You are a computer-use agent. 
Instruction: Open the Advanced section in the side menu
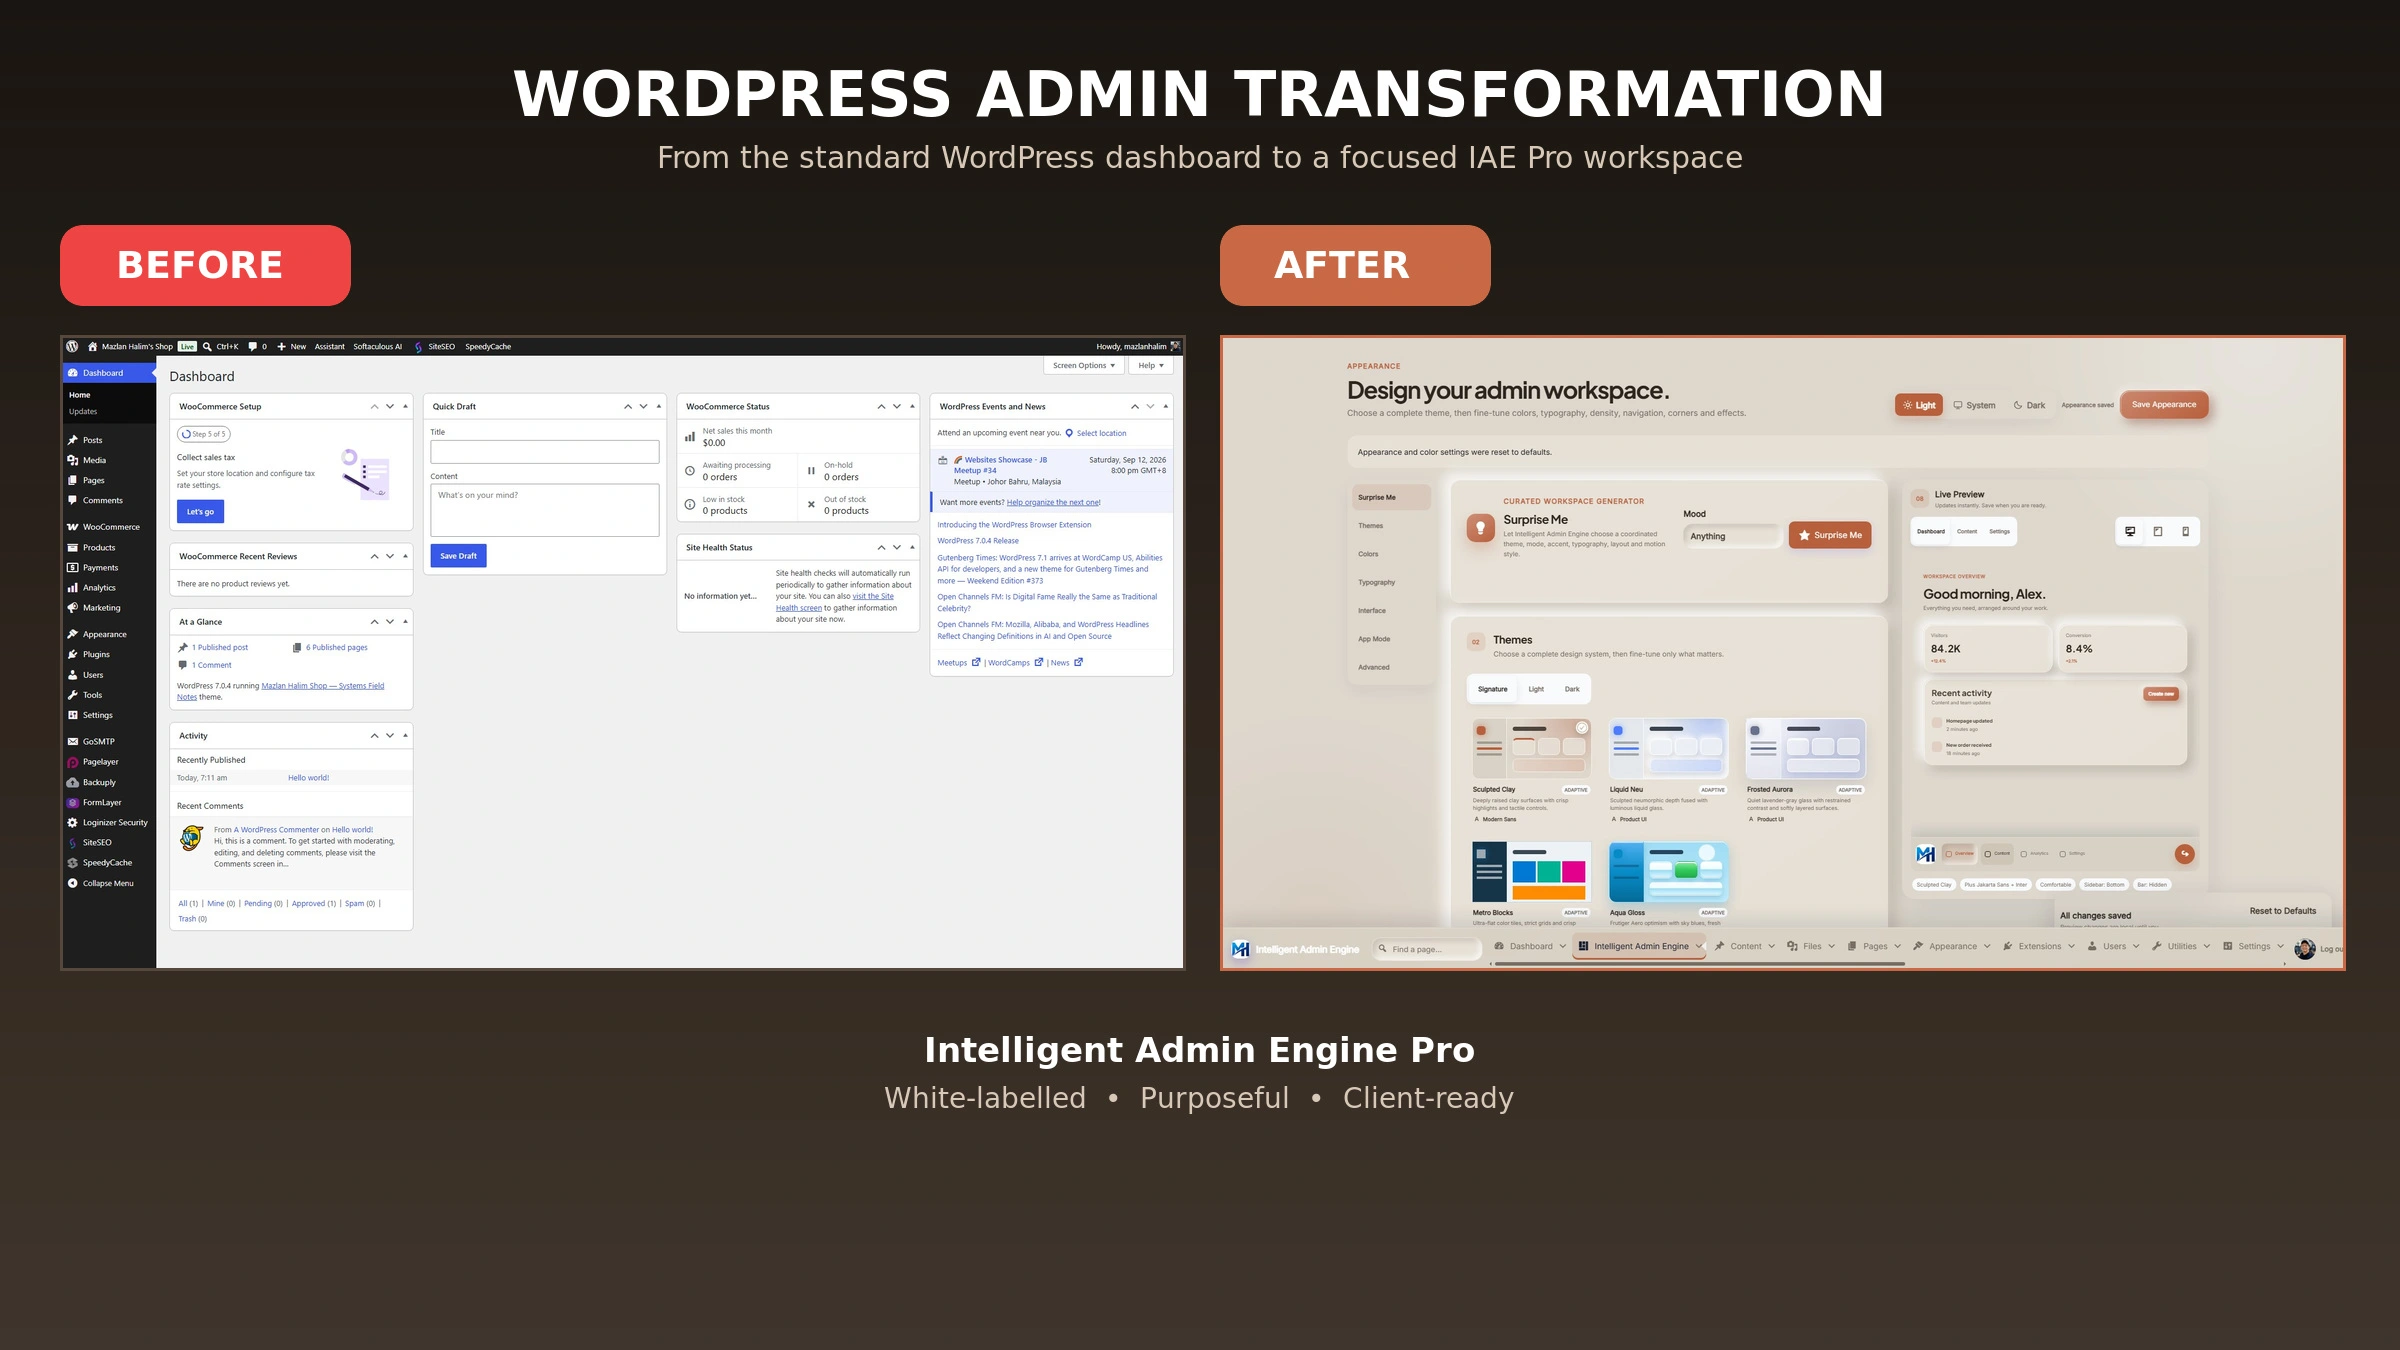pos(1391,667)
